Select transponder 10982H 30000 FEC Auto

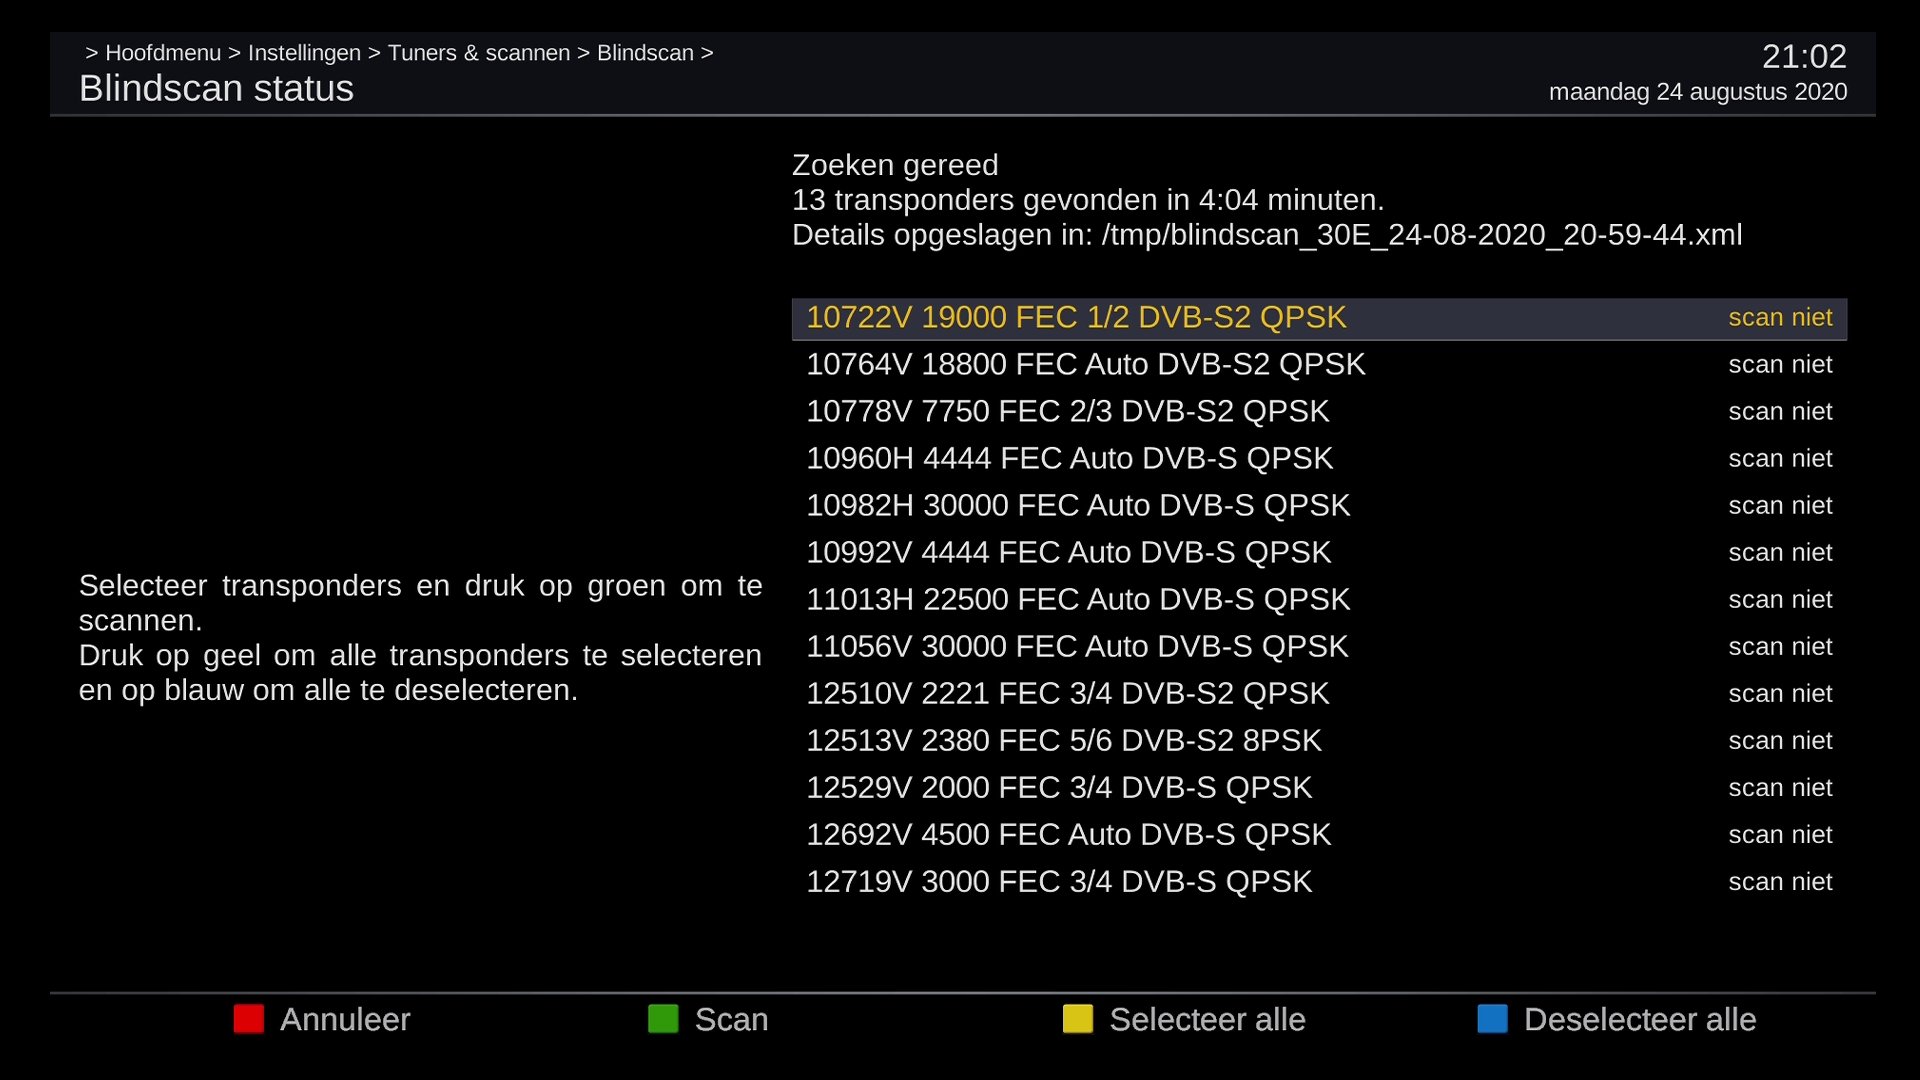(1077, 506)
